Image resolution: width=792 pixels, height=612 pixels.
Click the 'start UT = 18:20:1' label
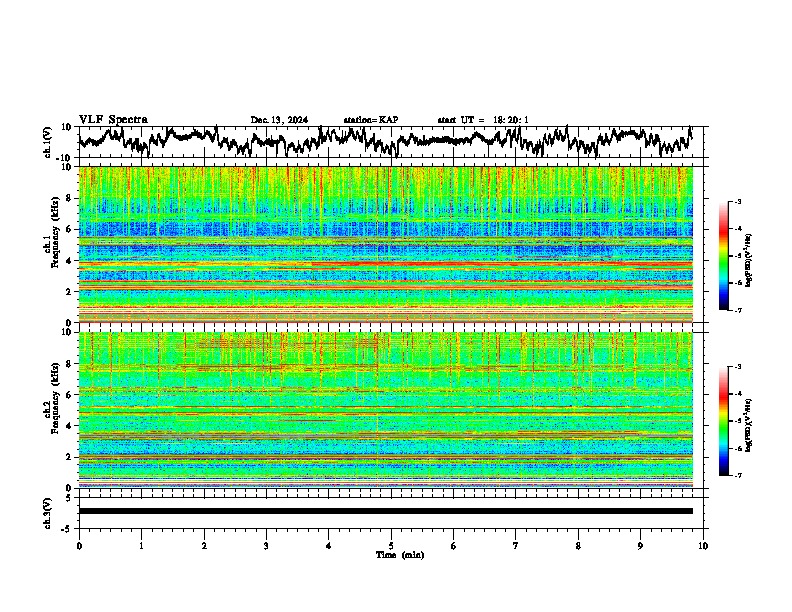point(483,120)
